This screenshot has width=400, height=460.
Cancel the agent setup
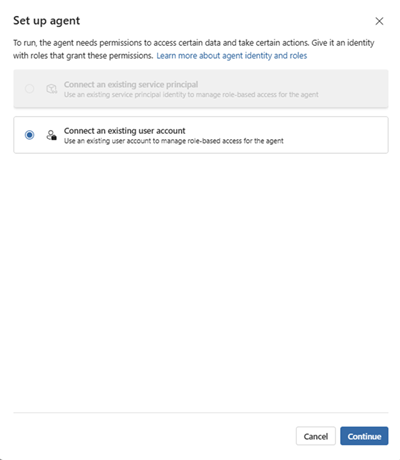click(316, 436)
